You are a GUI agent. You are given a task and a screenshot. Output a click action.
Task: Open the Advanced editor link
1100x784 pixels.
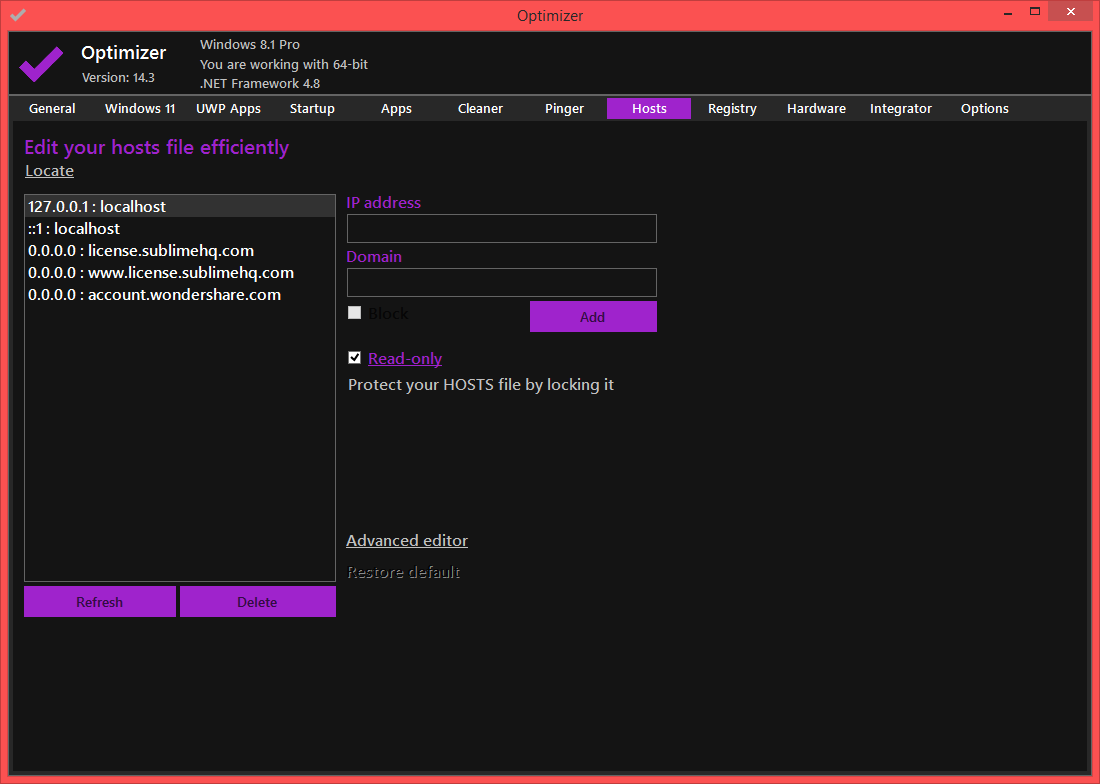coord(407,541)
